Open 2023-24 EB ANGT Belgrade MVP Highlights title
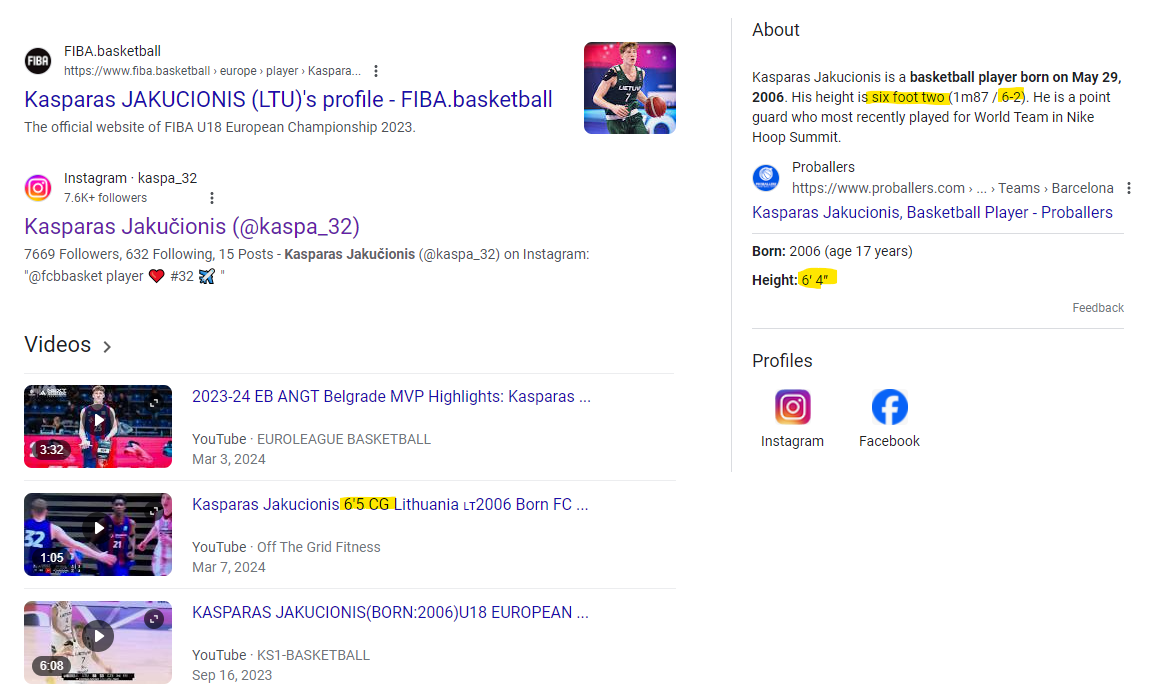The height and width of the screenshot is (690, 1163). 392,397
